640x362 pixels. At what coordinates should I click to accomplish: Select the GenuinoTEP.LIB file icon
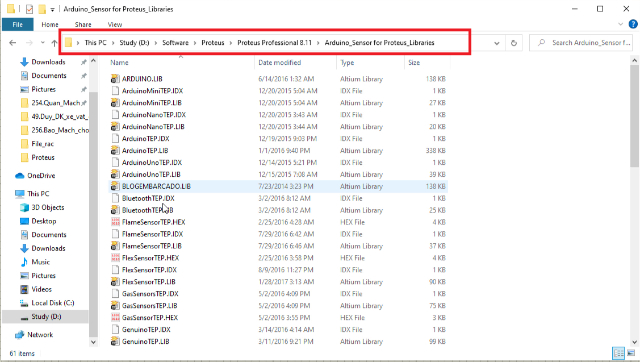(x=116, y=342)
